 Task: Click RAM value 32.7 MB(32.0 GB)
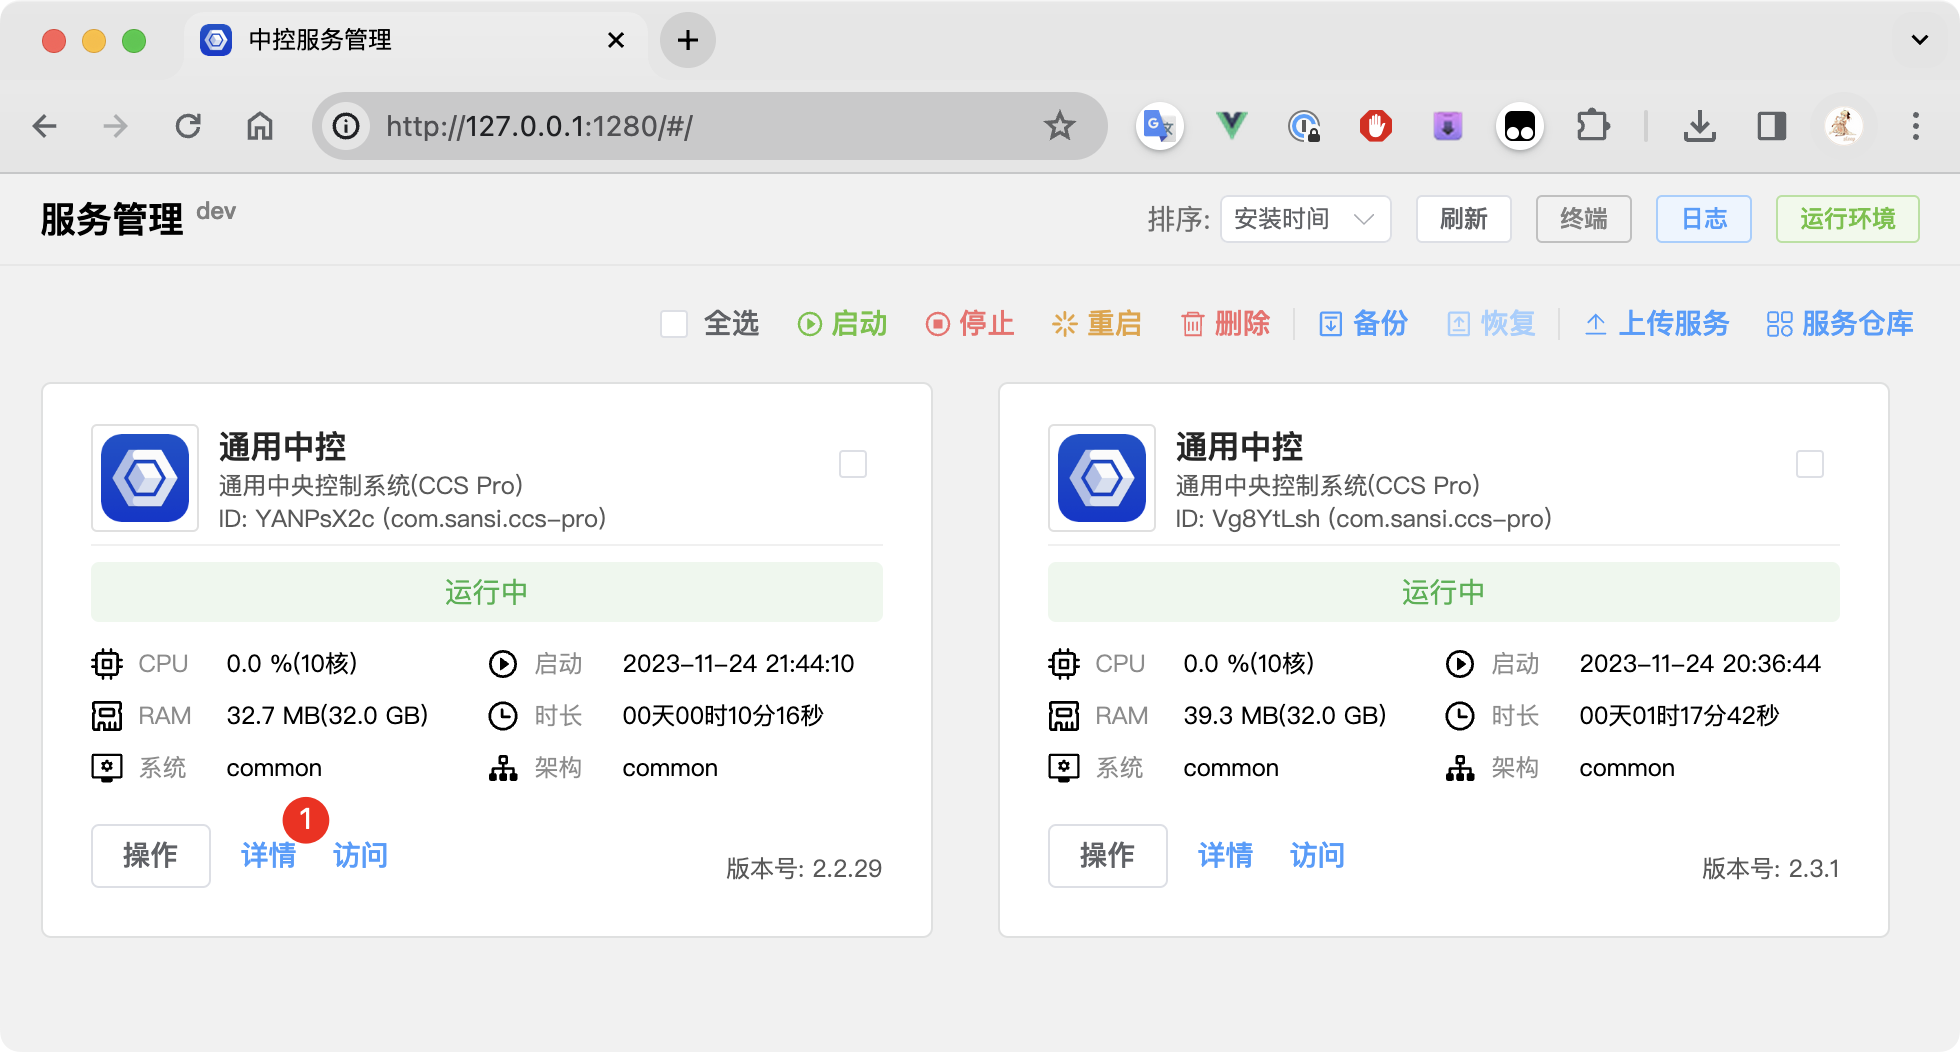tap(327, 716)
